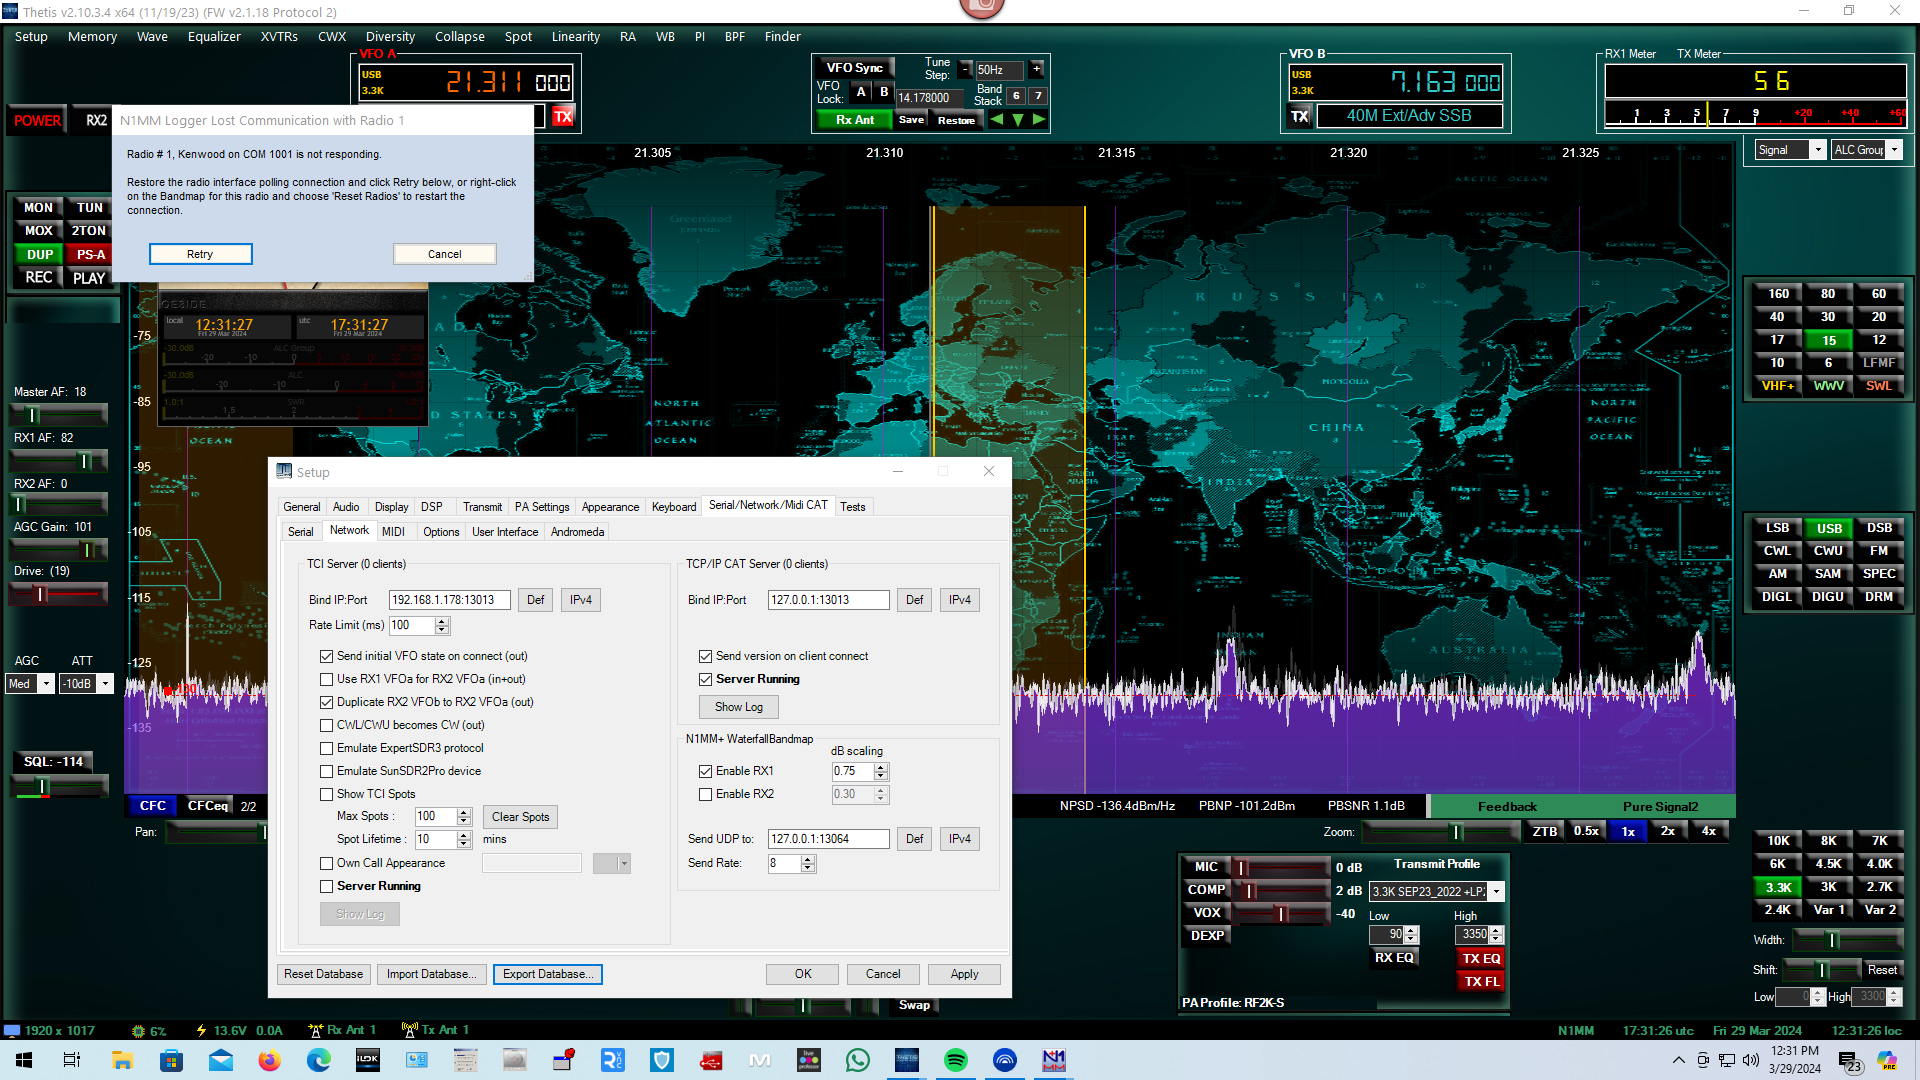Click the Drive slider
Viewport: 1920px width, 1080px height.
(58, 594)
